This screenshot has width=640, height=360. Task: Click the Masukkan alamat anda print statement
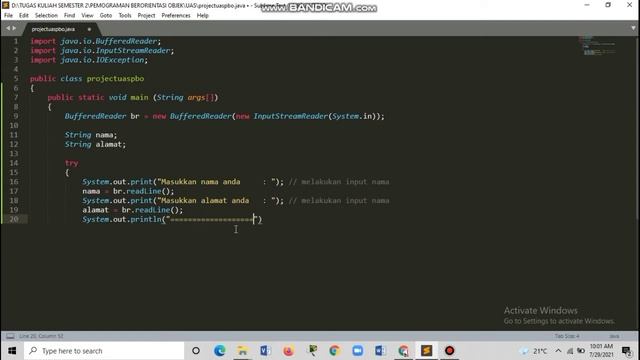(x=183, y=200)
